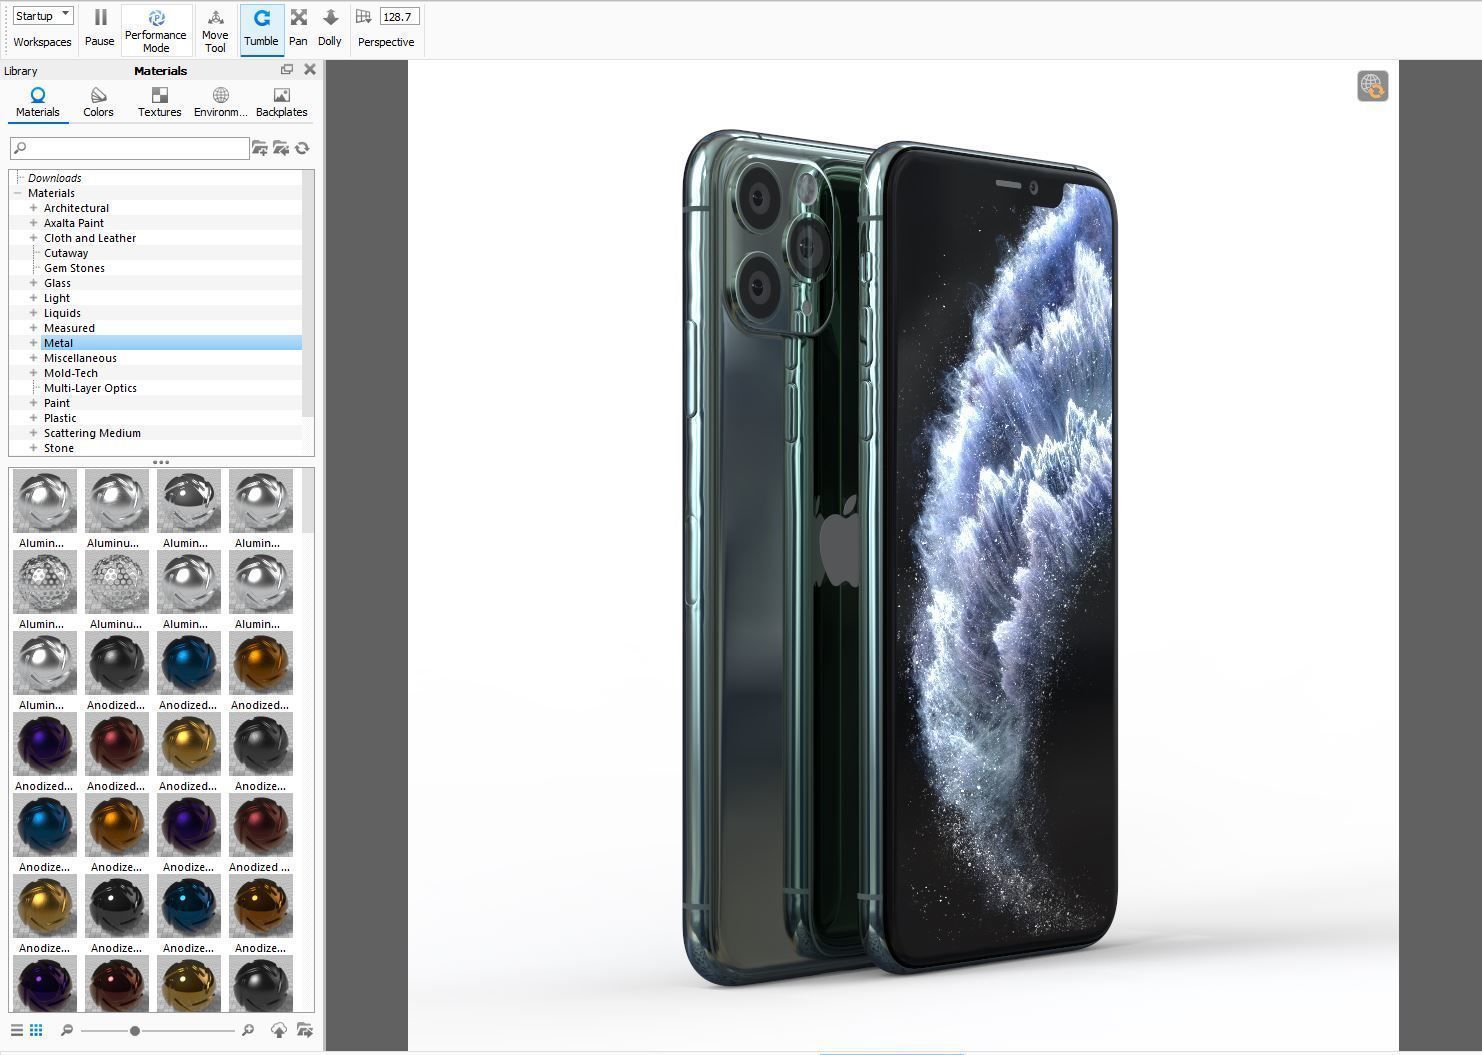This screenshot has height=1055, width=1482.
Task: Switch to the Materials tab
Action: tap(38, 102)
